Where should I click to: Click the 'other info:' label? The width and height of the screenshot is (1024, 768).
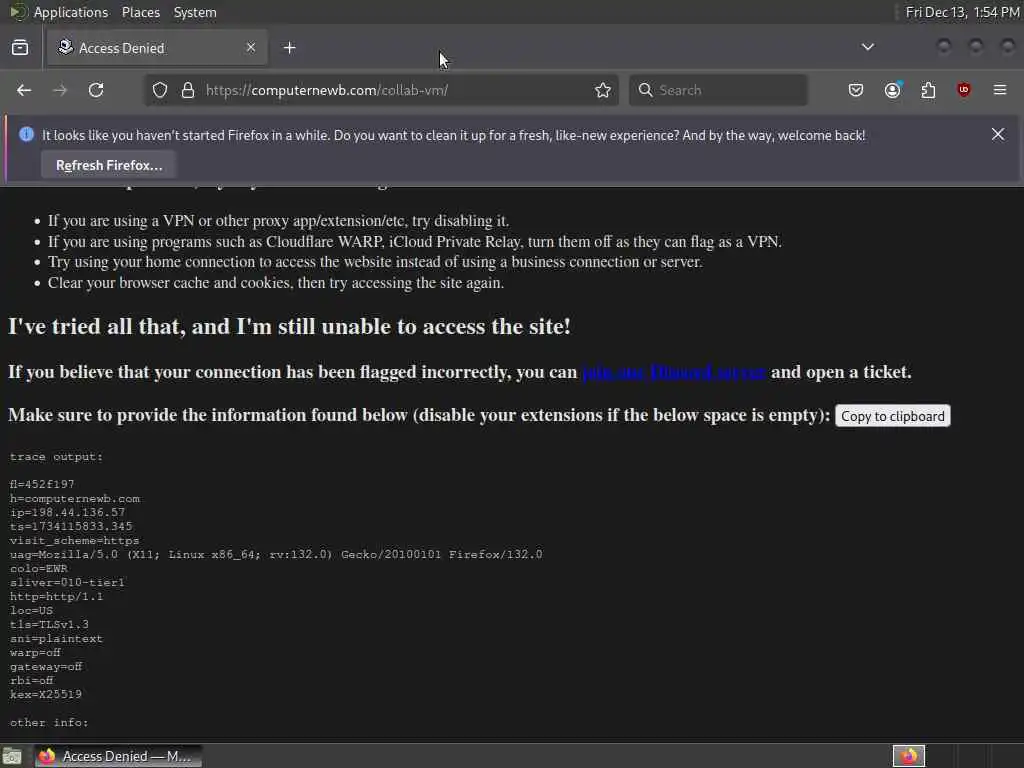(x=49, y=722)
